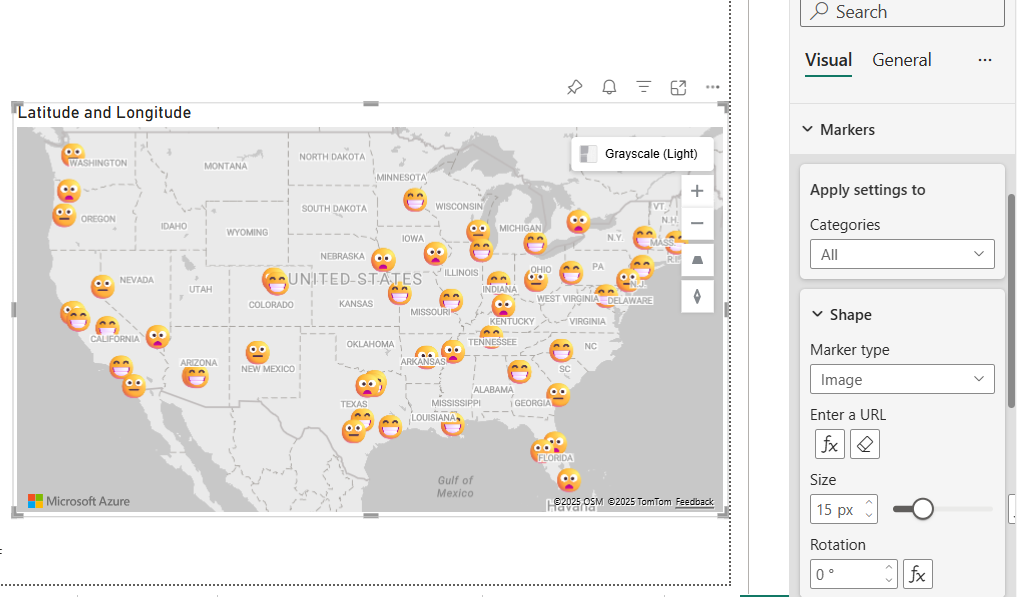1017x597 pixels.
Task: Adjust map pitch using the pitch control
Action: coord(697,259)
